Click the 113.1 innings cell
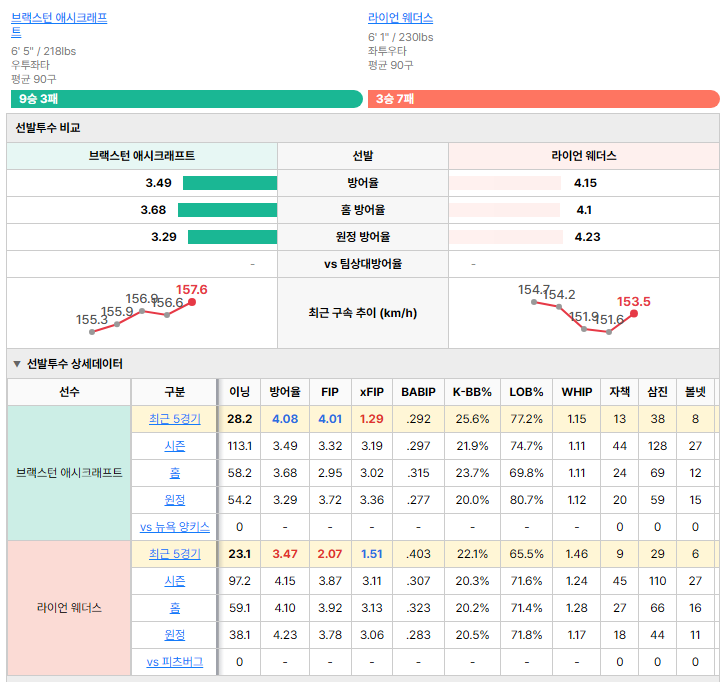Screen dimensions: 726x682 (239, 446)
